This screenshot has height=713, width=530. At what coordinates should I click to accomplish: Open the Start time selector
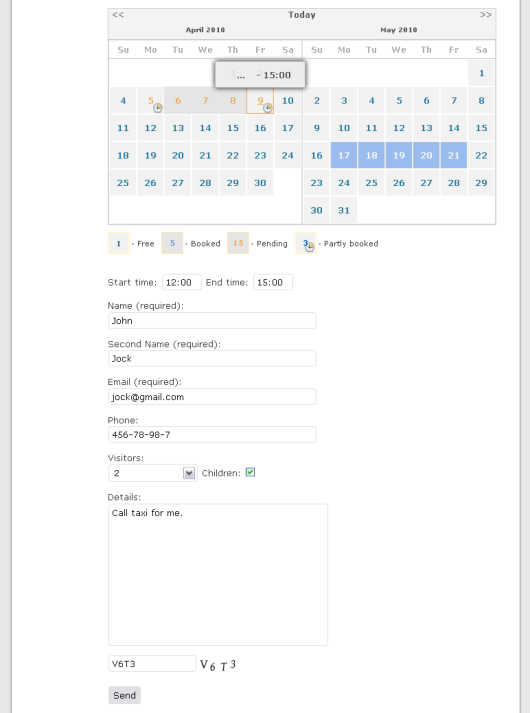coord(182,282)
